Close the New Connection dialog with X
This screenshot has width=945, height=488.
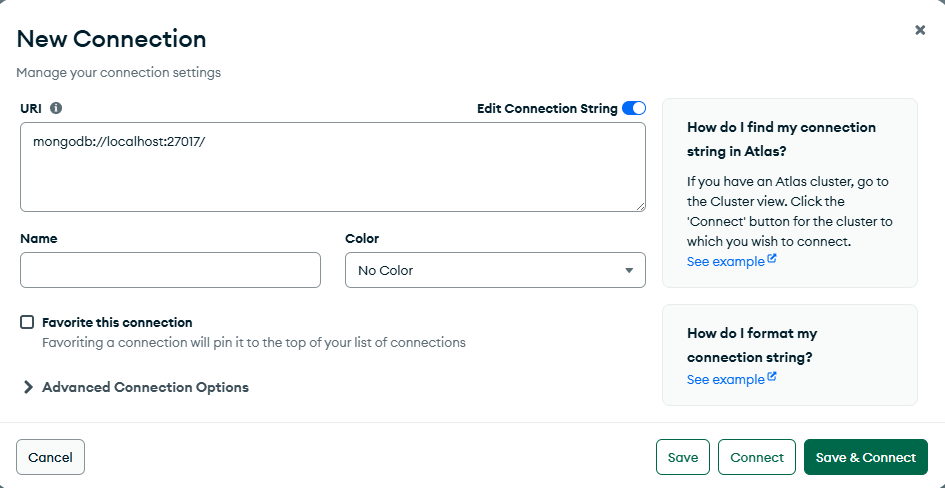coord(920,30)
